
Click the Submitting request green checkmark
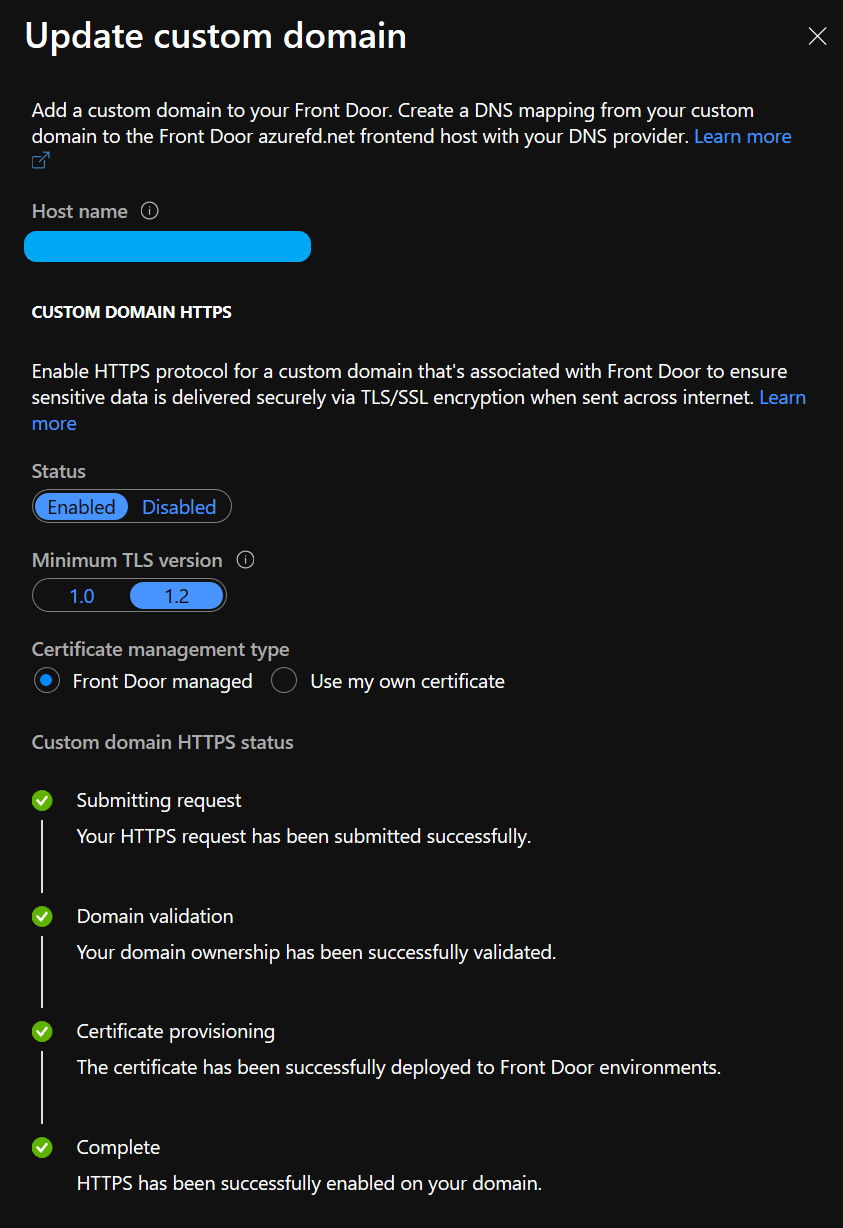pos(42,800)
